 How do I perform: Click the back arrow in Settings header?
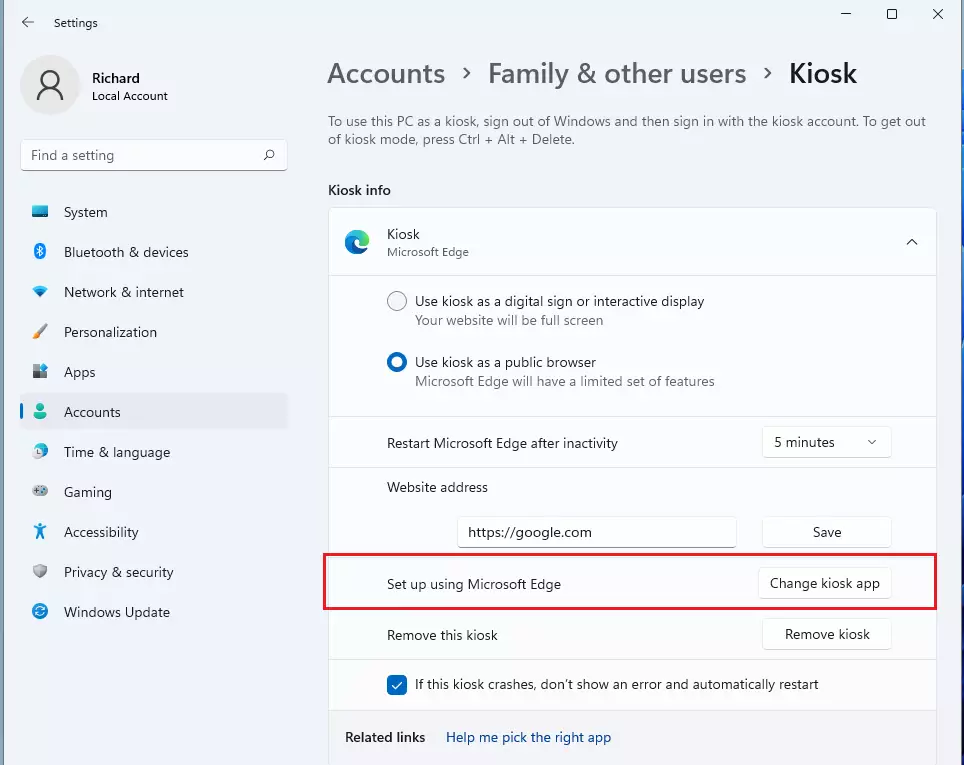28,22
